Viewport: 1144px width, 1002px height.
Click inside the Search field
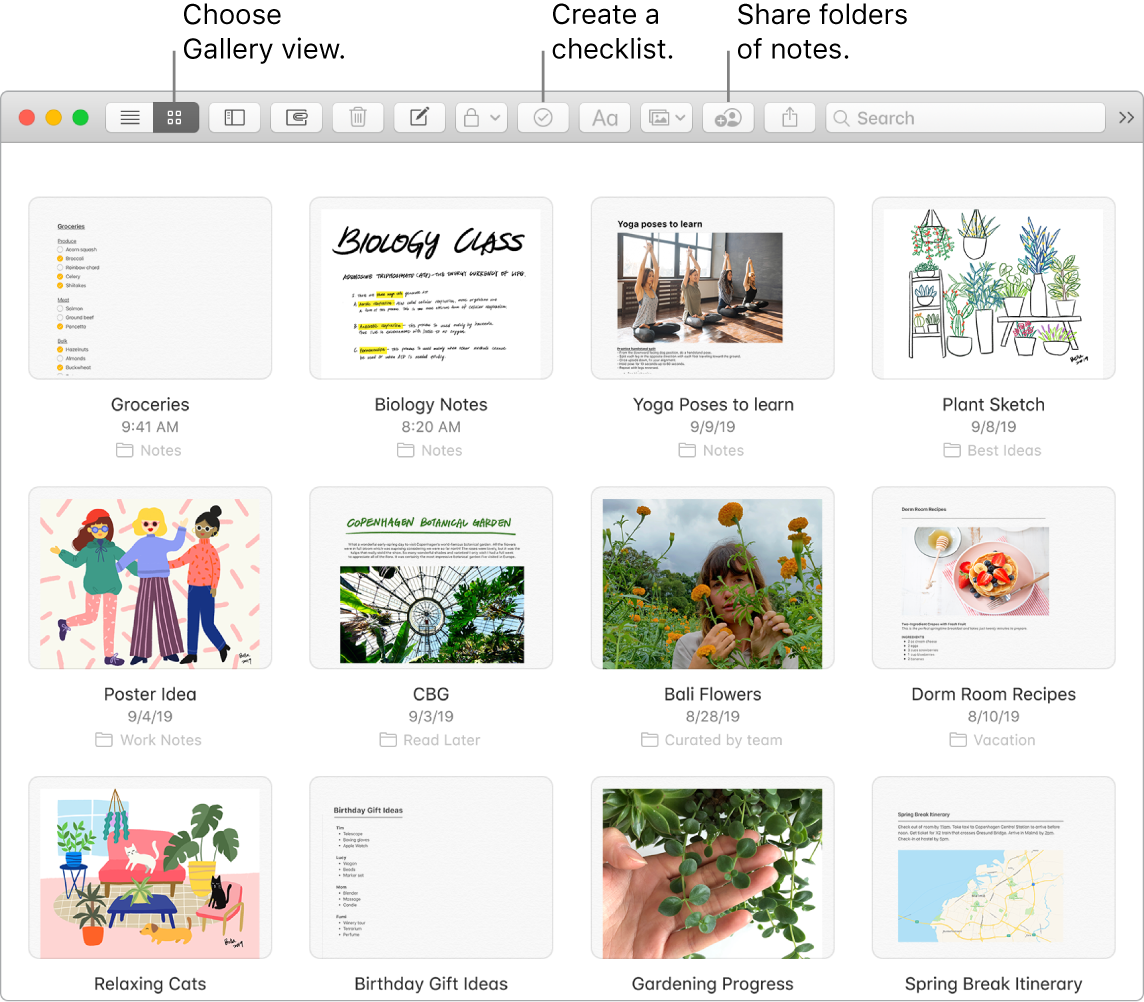coord(965,117)
